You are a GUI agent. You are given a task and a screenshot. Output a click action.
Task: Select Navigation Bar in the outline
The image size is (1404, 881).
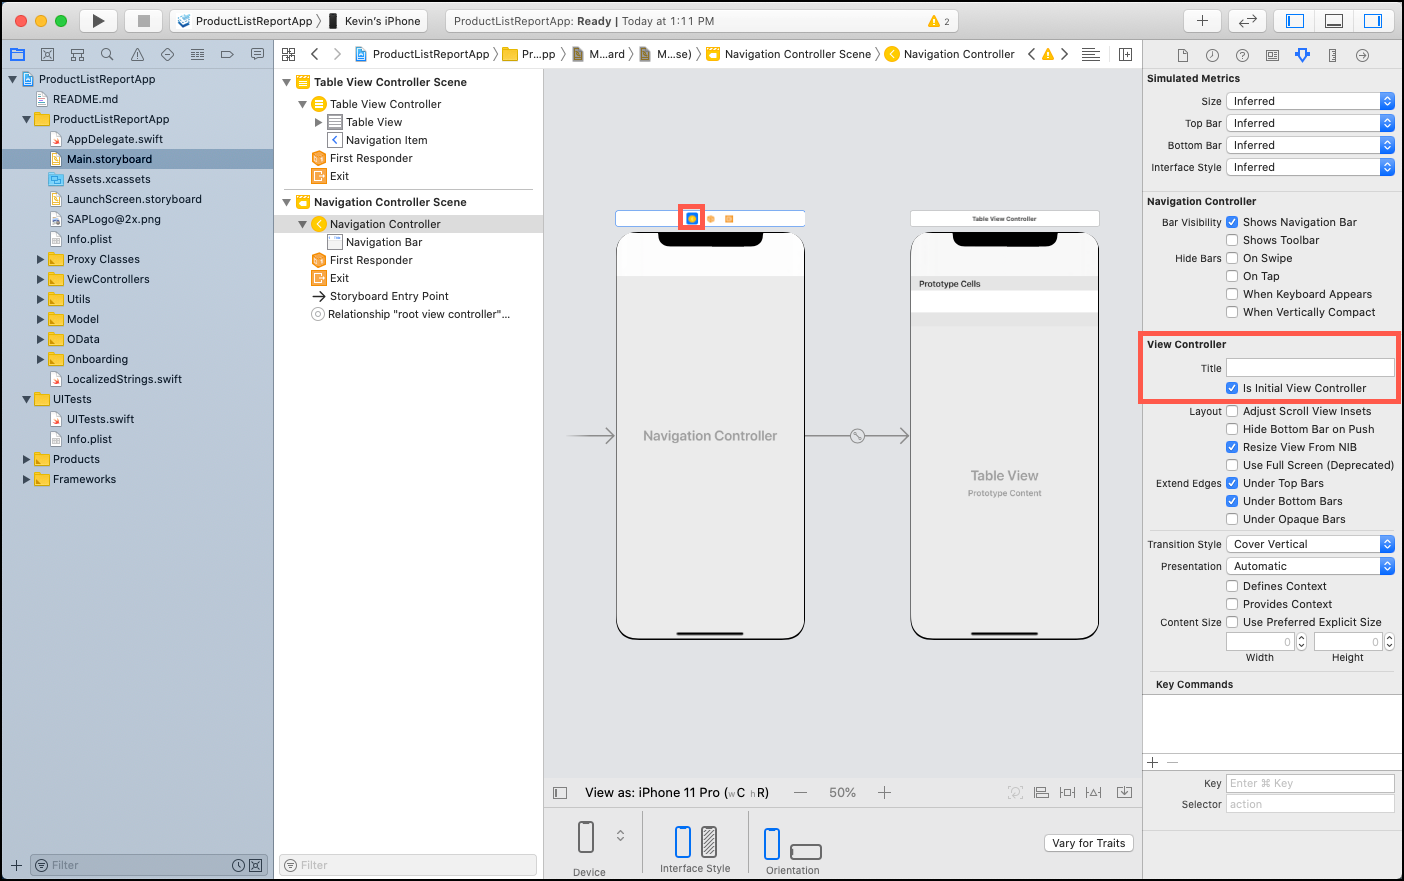click(x=384, y=242)
